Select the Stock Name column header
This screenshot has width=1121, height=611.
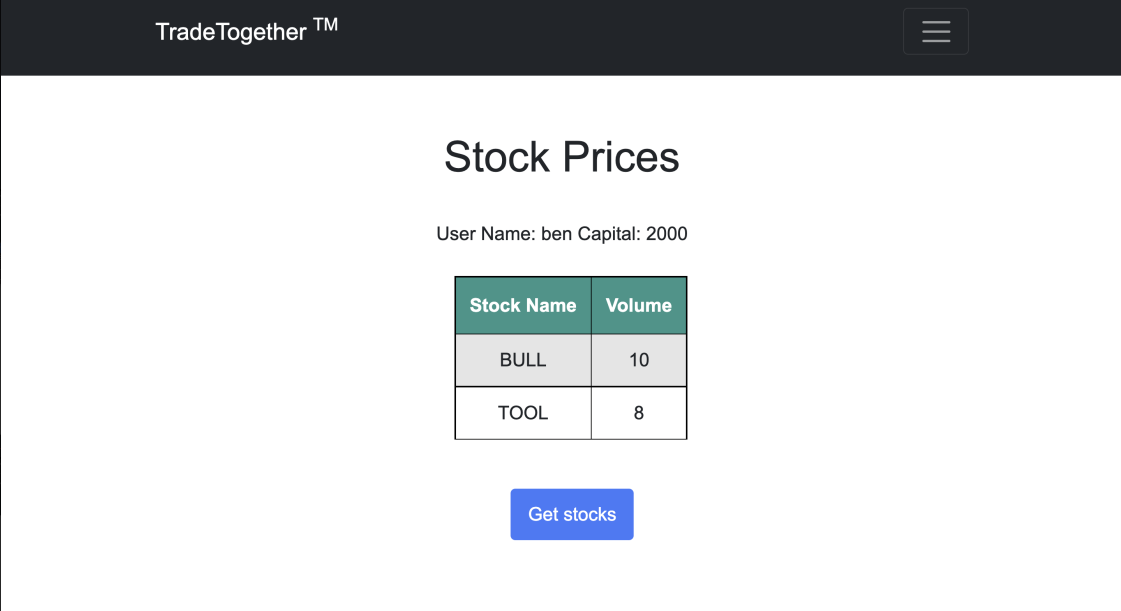pyautogui.click(x=523, y=305)
